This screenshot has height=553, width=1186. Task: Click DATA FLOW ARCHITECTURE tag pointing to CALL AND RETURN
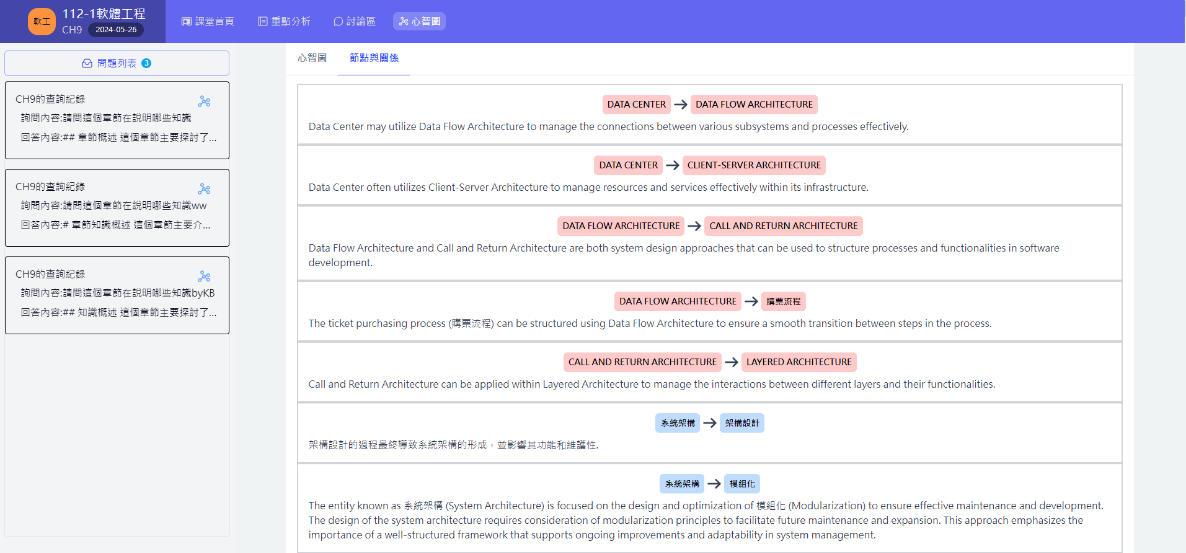(620, 225)
